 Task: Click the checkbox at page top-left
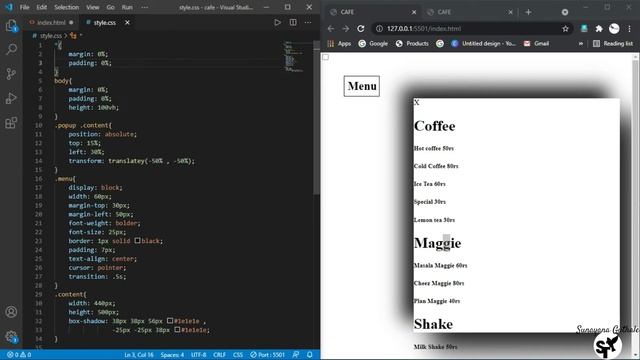pos(325,57)
